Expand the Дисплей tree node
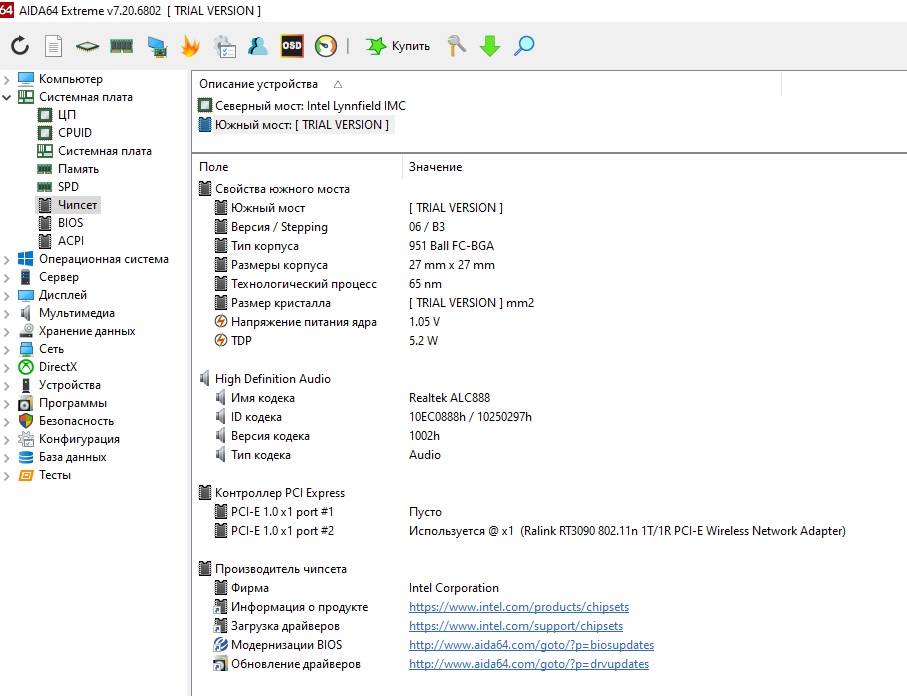This screenshot has width=907, height=697. point(7,296)
